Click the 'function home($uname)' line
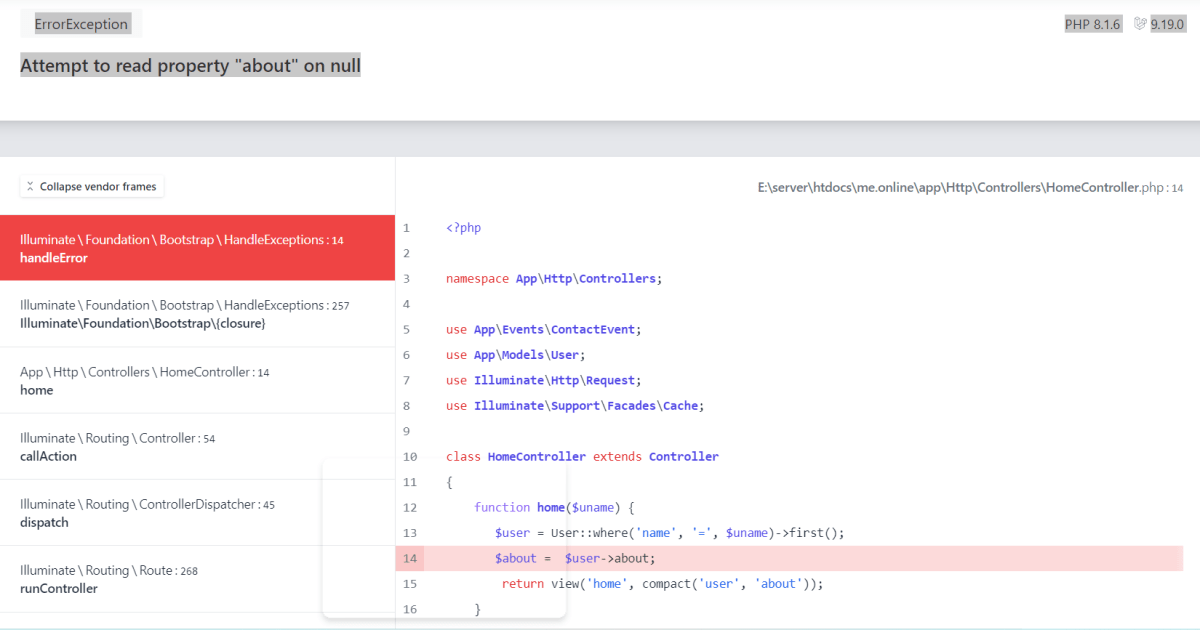Viewport: 1200px width, 630px height. coord(555,507)
